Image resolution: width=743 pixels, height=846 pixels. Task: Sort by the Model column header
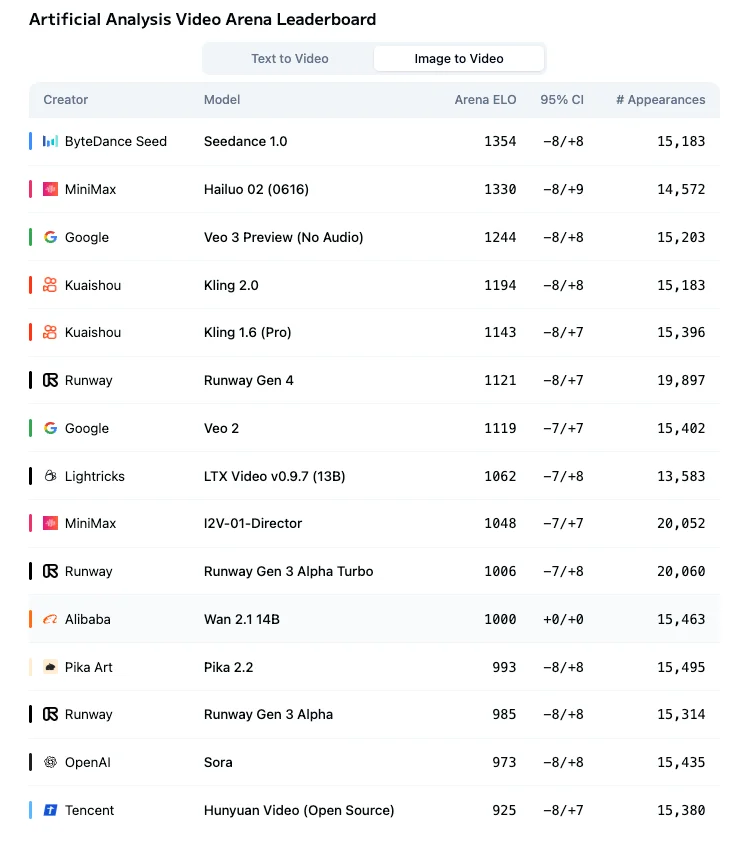point(222,100)
